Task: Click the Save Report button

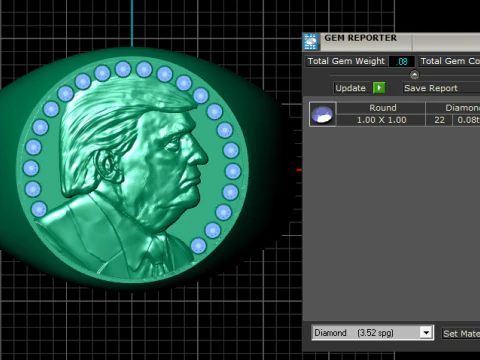Action: click(441, 88)
